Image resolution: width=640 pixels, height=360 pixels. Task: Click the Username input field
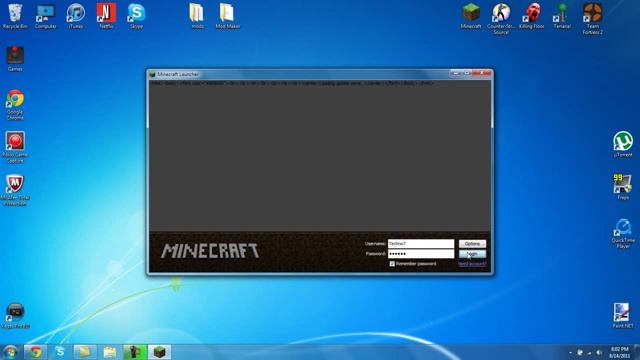point(421,244)
